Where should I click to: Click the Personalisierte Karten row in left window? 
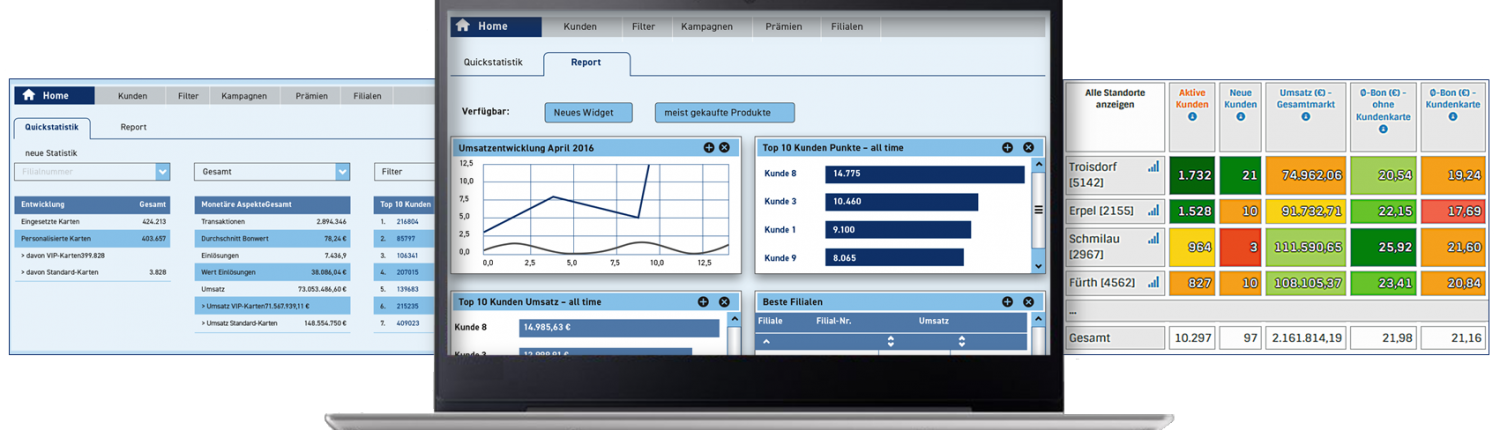pyautogui.click(x=92, y=239)
